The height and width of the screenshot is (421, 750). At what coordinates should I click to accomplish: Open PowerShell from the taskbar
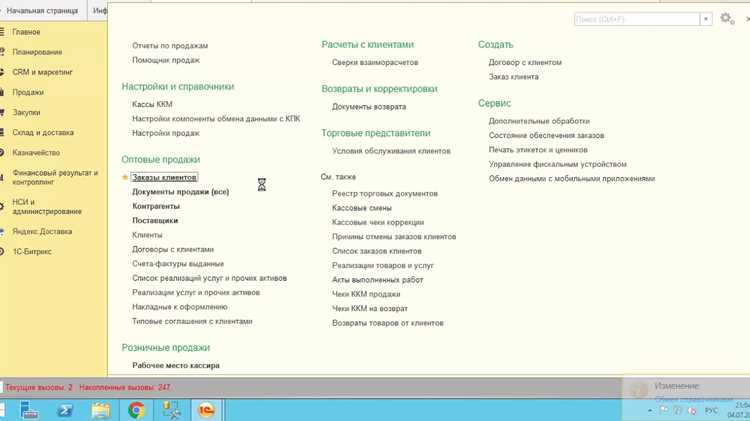point(65,410)
